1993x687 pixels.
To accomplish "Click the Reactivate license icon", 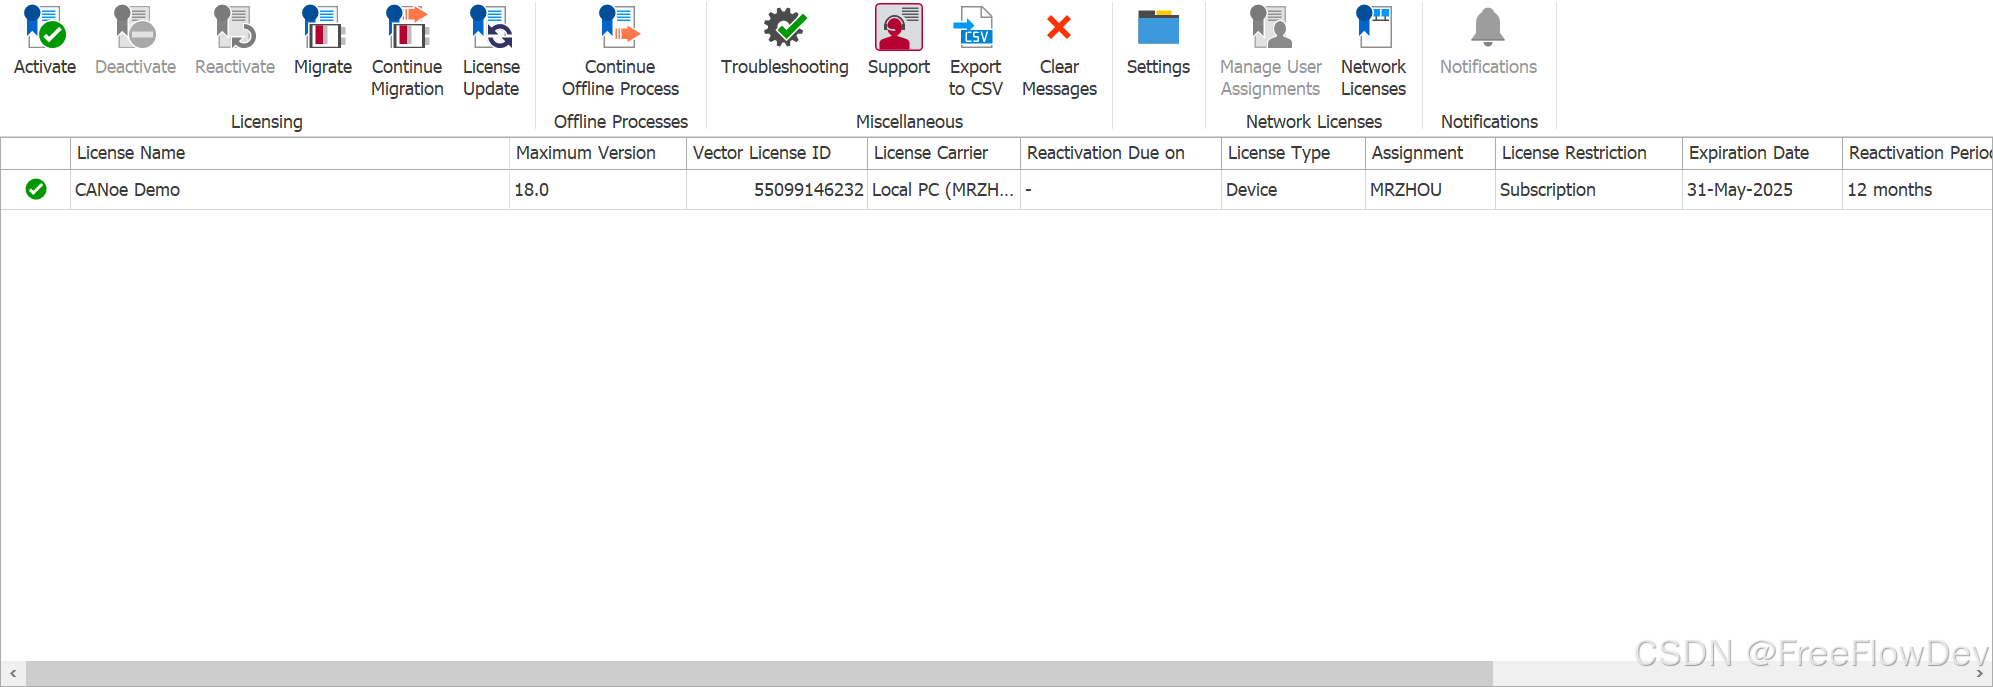I will click(x=235, y=27).
